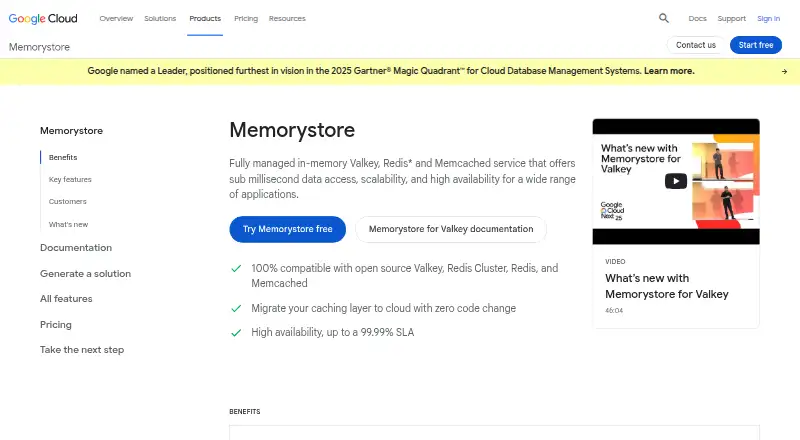The image size is (800, 440).
Task: Open the video thumbnail image
Action: point(676,181)
